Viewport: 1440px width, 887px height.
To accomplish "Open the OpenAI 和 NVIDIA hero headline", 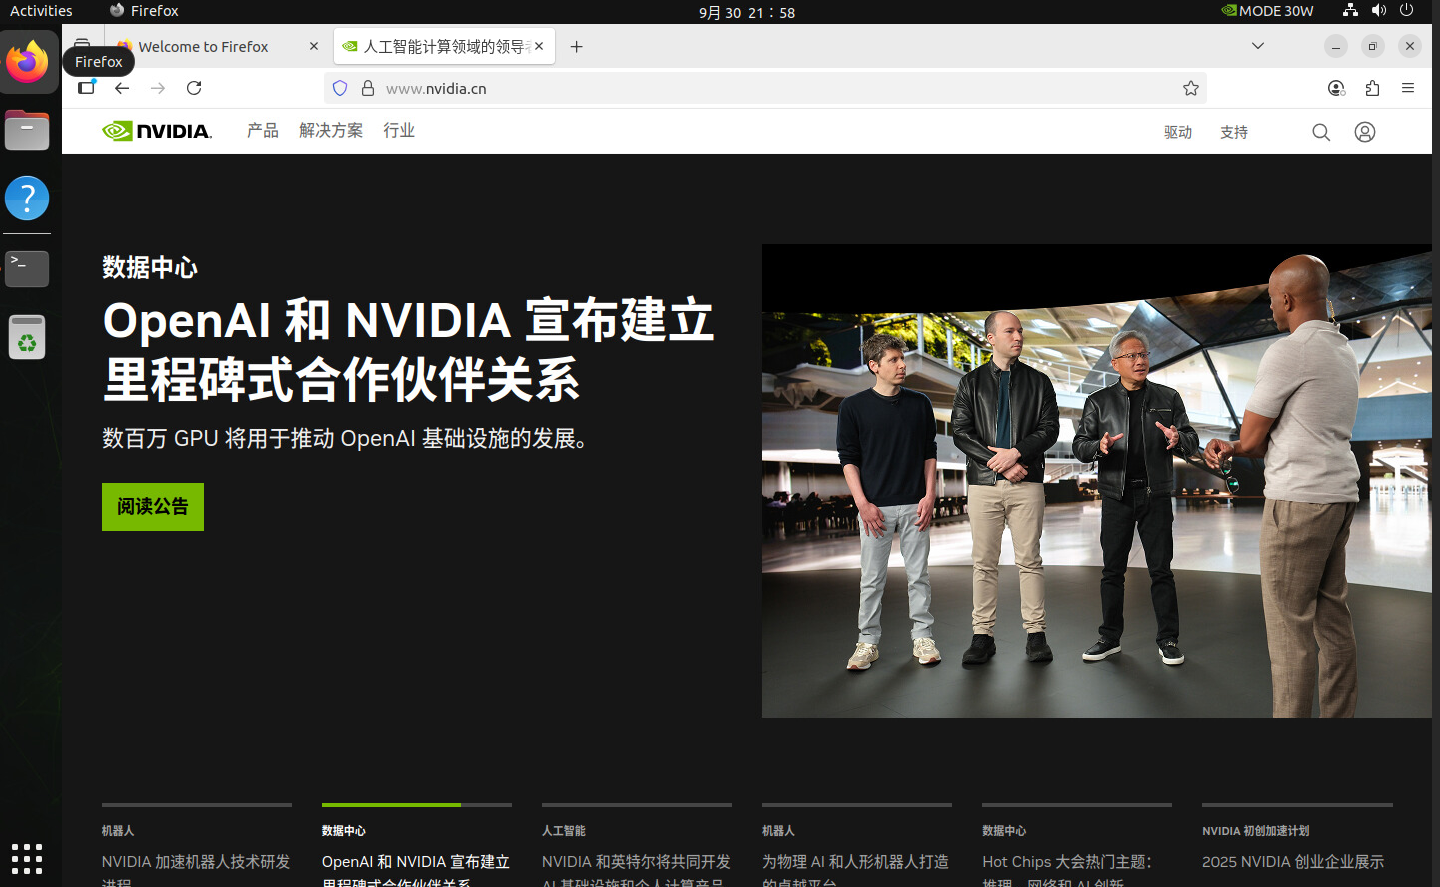I will [408, 350].
